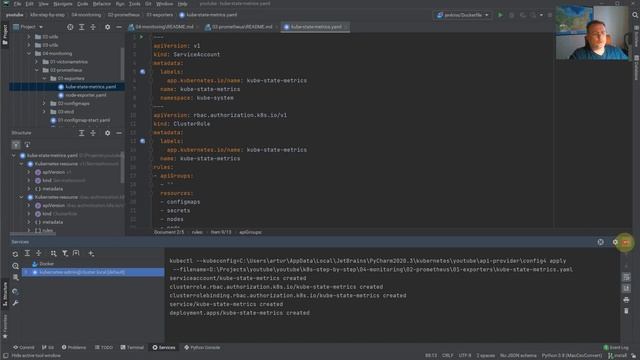
Task: Open the Python Console tool window
Action: click(202, 348)
